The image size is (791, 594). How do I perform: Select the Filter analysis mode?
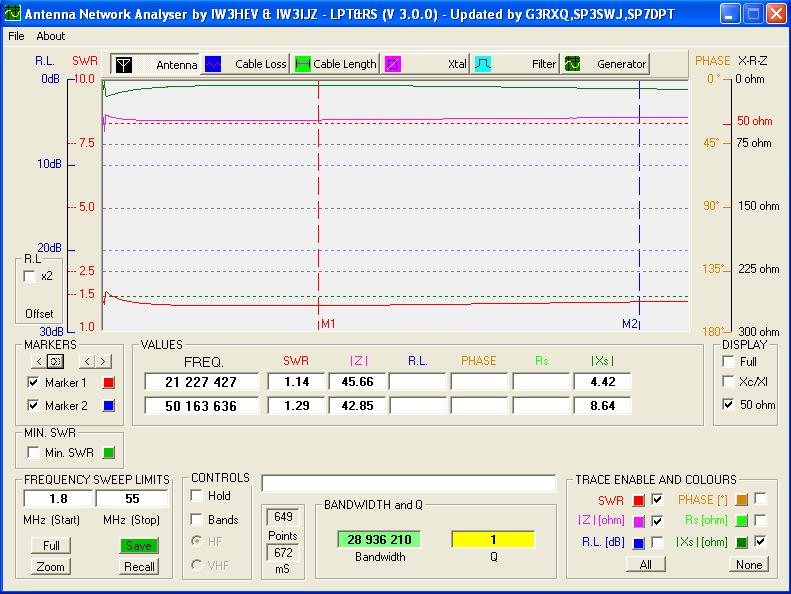pyautogui.click(x=516, y=64)
